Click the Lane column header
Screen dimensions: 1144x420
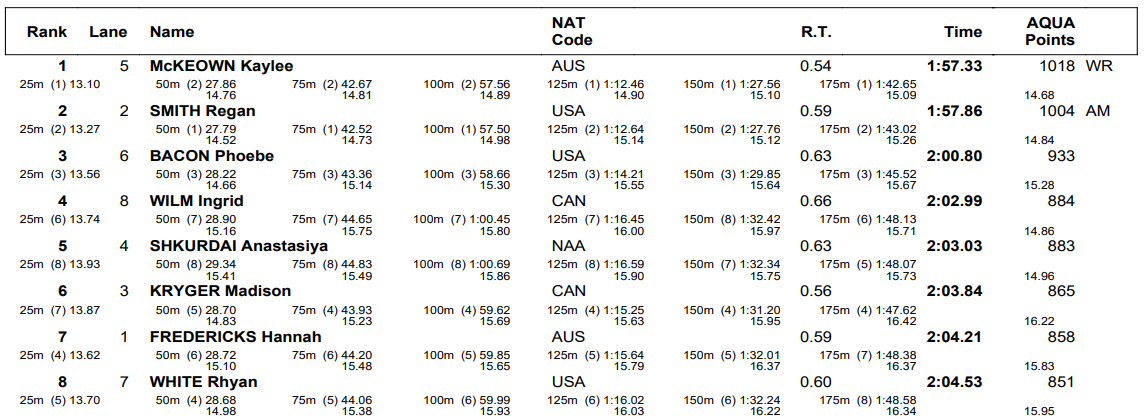108,32
